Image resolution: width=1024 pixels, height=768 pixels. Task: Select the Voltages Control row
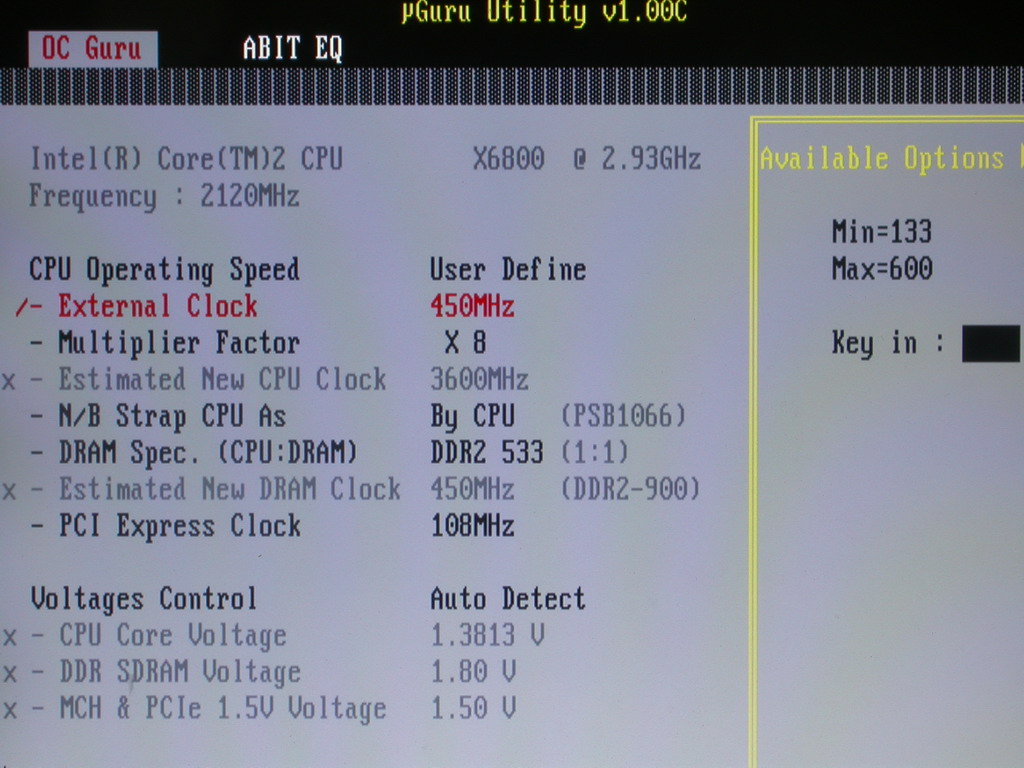[143, 599]
